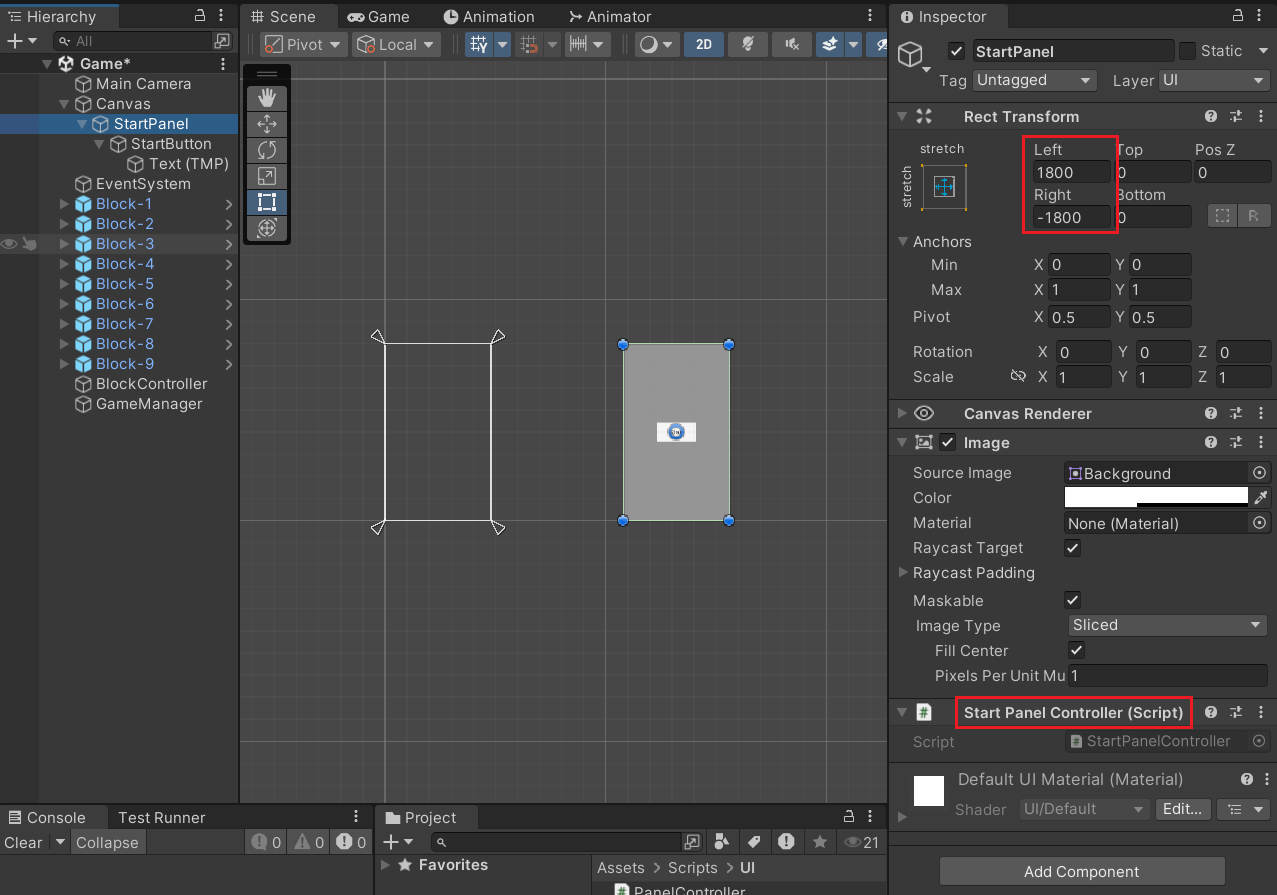The image size is (1277, 895).
Task: Select the Move tool in scene overlay
Action: pos(267,124)
